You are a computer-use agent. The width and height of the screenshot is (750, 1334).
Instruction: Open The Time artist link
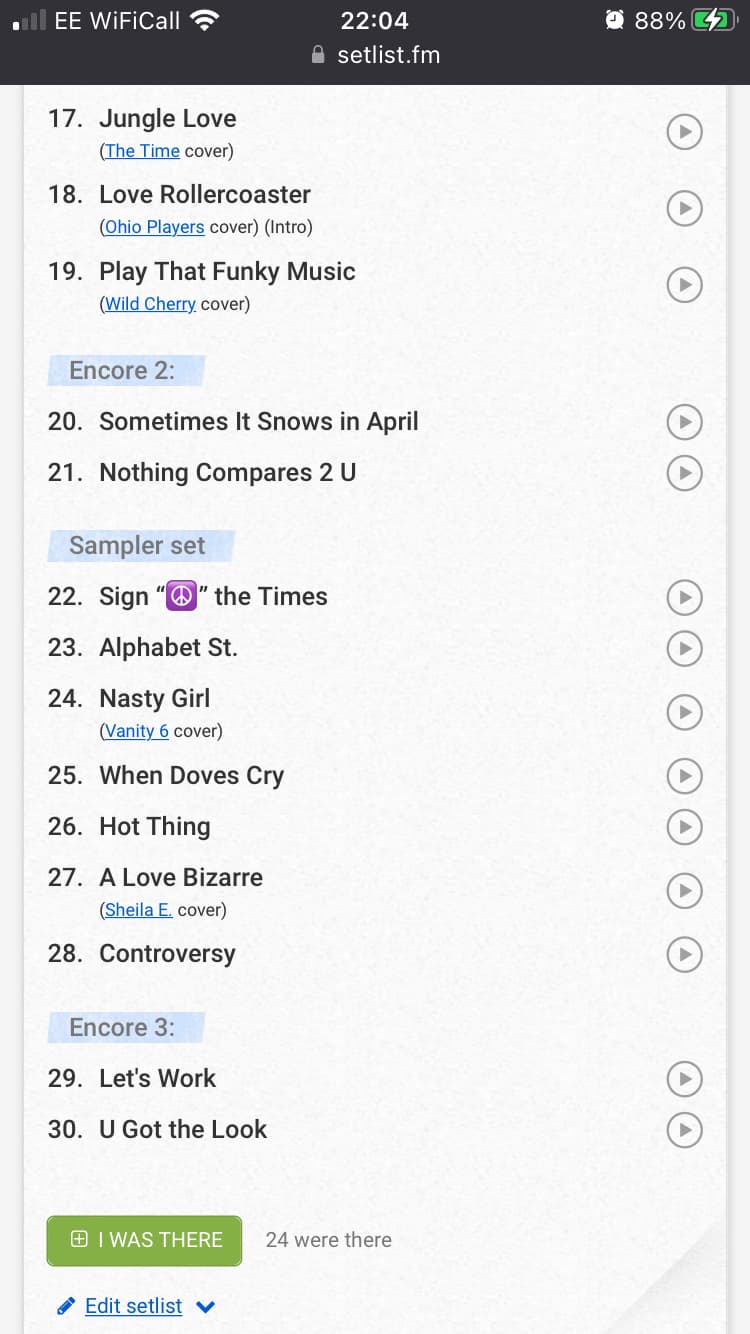142,151
